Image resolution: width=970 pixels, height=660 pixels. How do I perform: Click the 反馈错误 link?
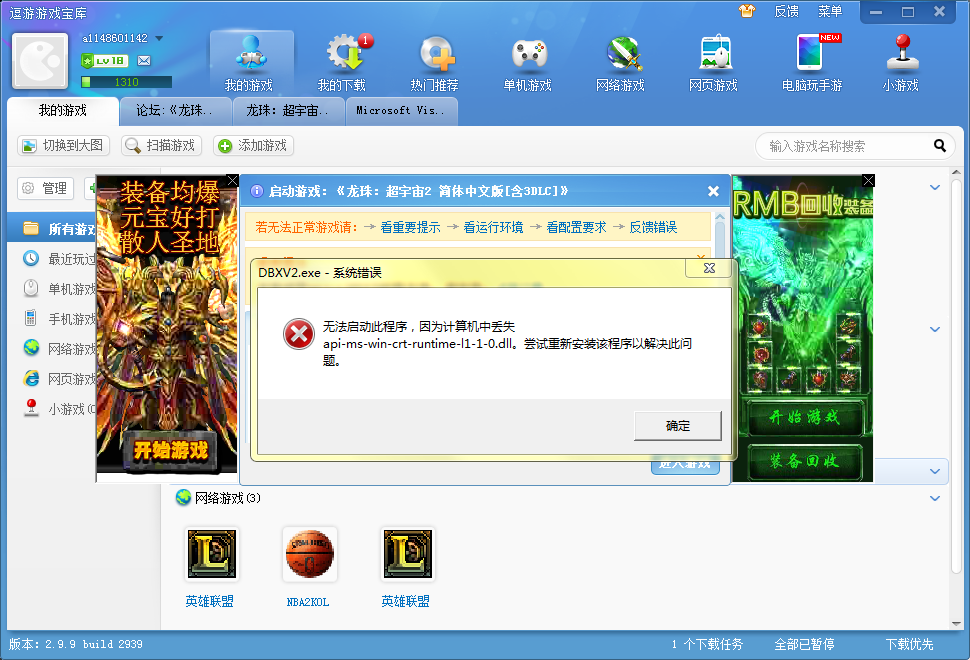[653, 227]
